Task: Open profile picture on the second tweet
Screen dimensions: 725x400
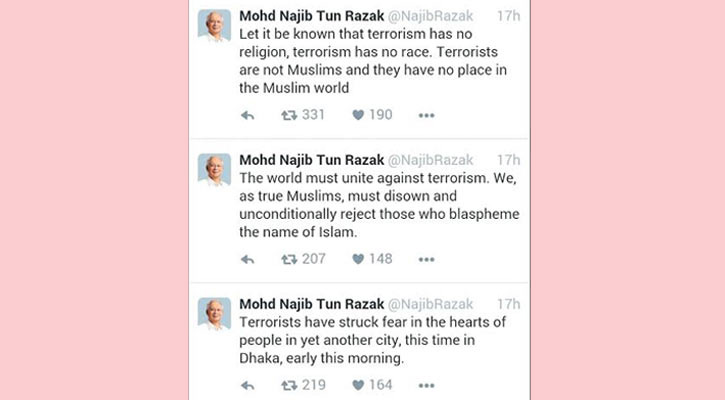Action: pyautogui.click(x=214, y=170)
